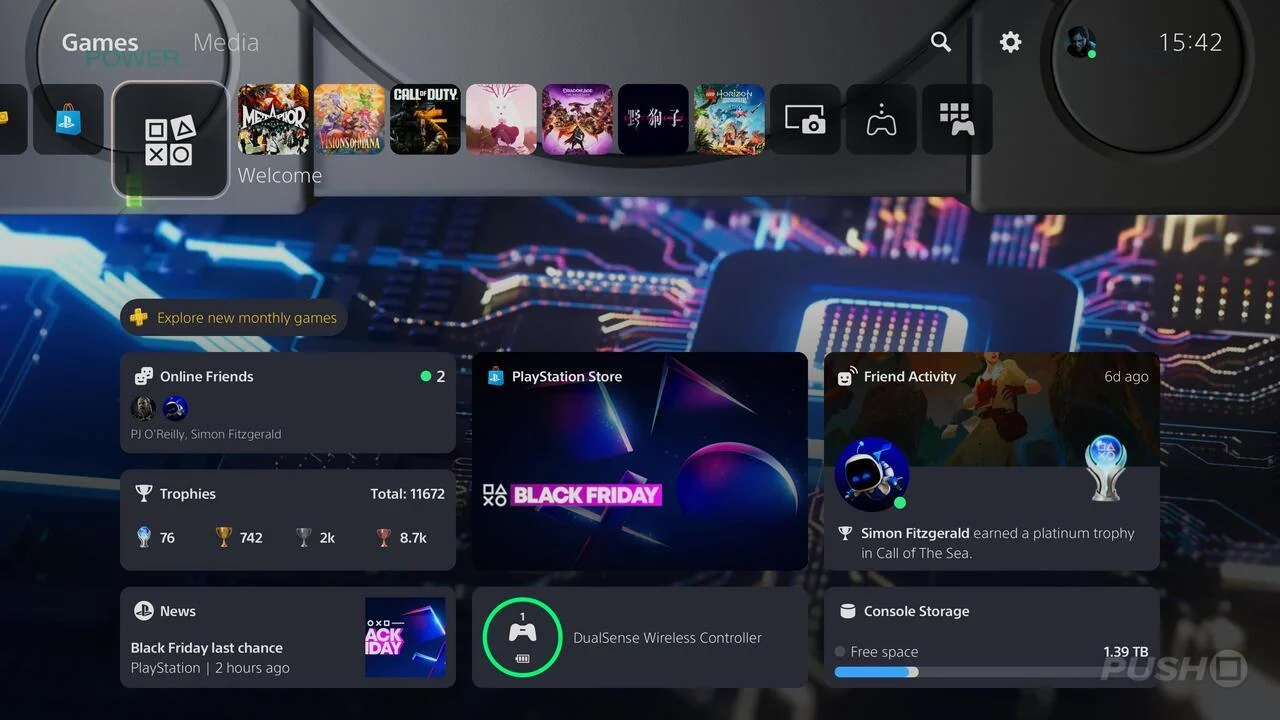The image size is (1280, 720).
Task: Open the PlayStation Store bag tile
Action: coord(67,119)
